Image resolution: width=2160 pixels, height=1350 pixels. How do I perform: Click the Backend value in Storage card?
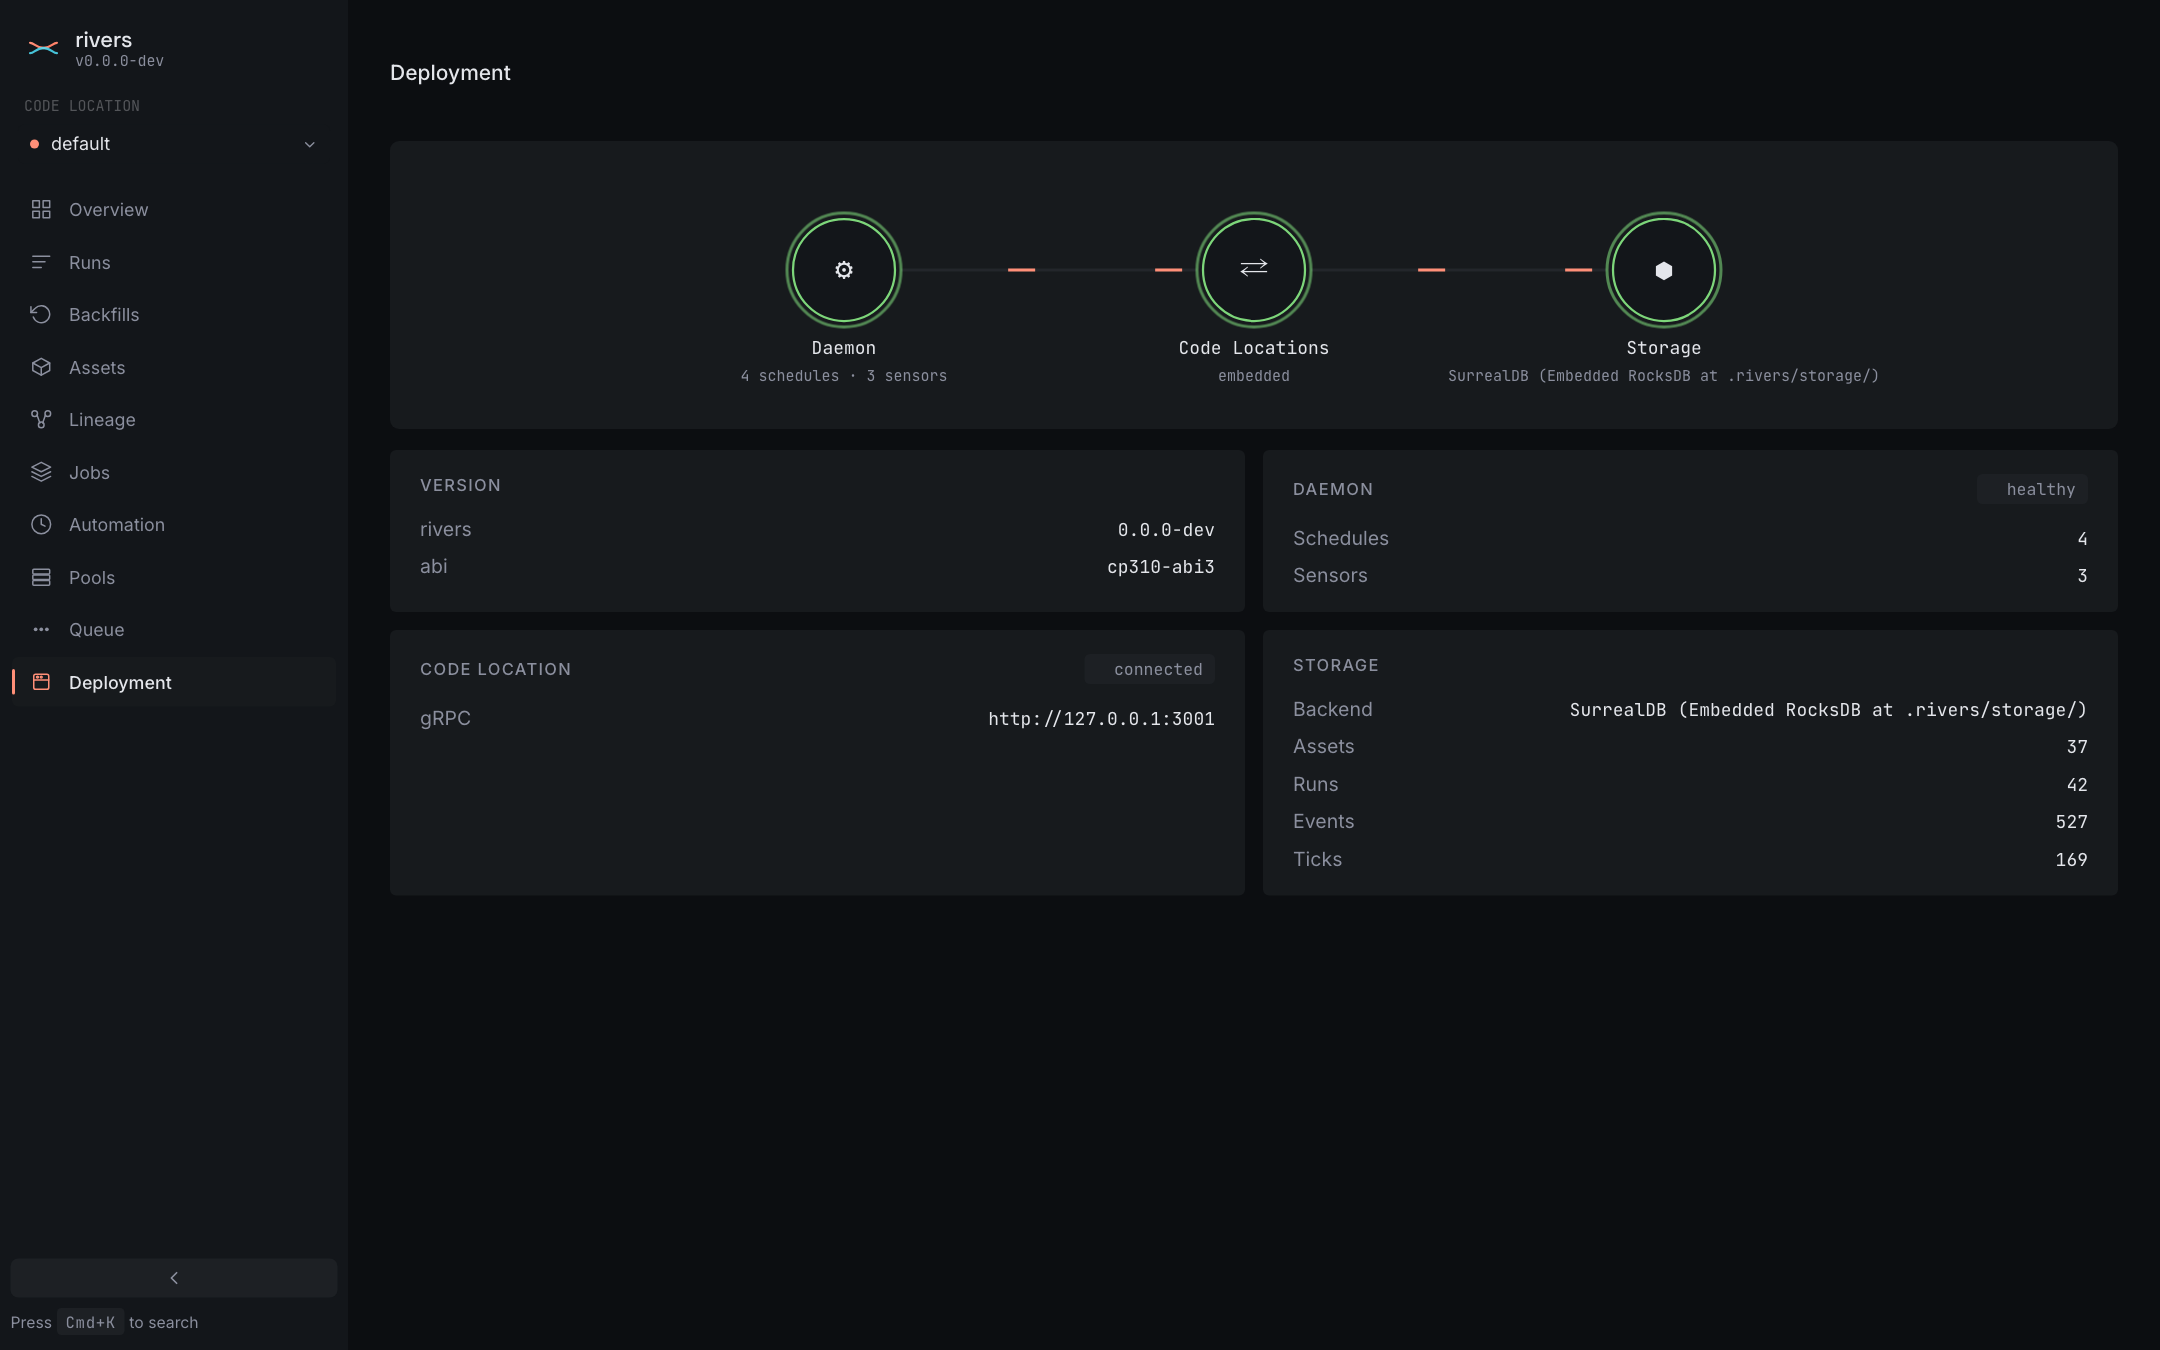1828,709
